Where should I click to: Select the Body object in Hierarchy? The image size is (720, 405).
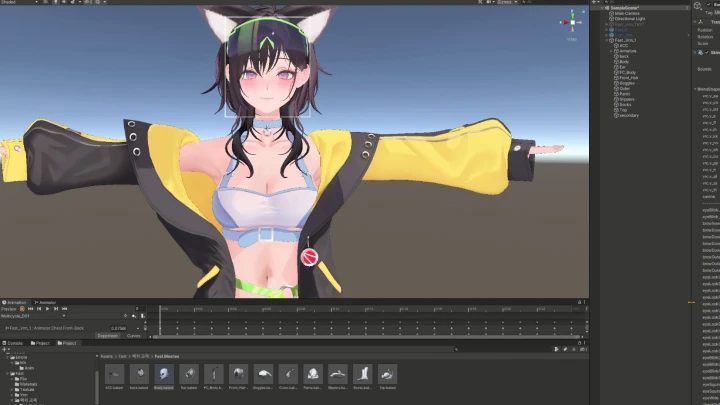pyautogui.click(x=624, y=62)
